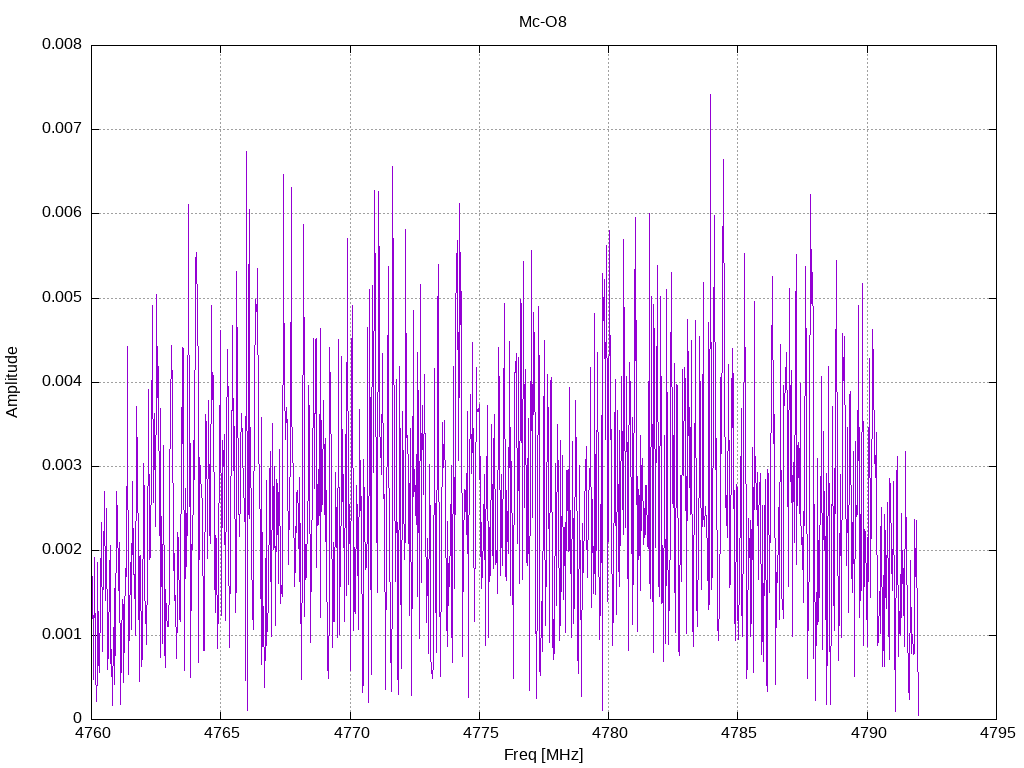
Task: Select the 4780 x-axis tick label
Action: click(x=609, y=733)
